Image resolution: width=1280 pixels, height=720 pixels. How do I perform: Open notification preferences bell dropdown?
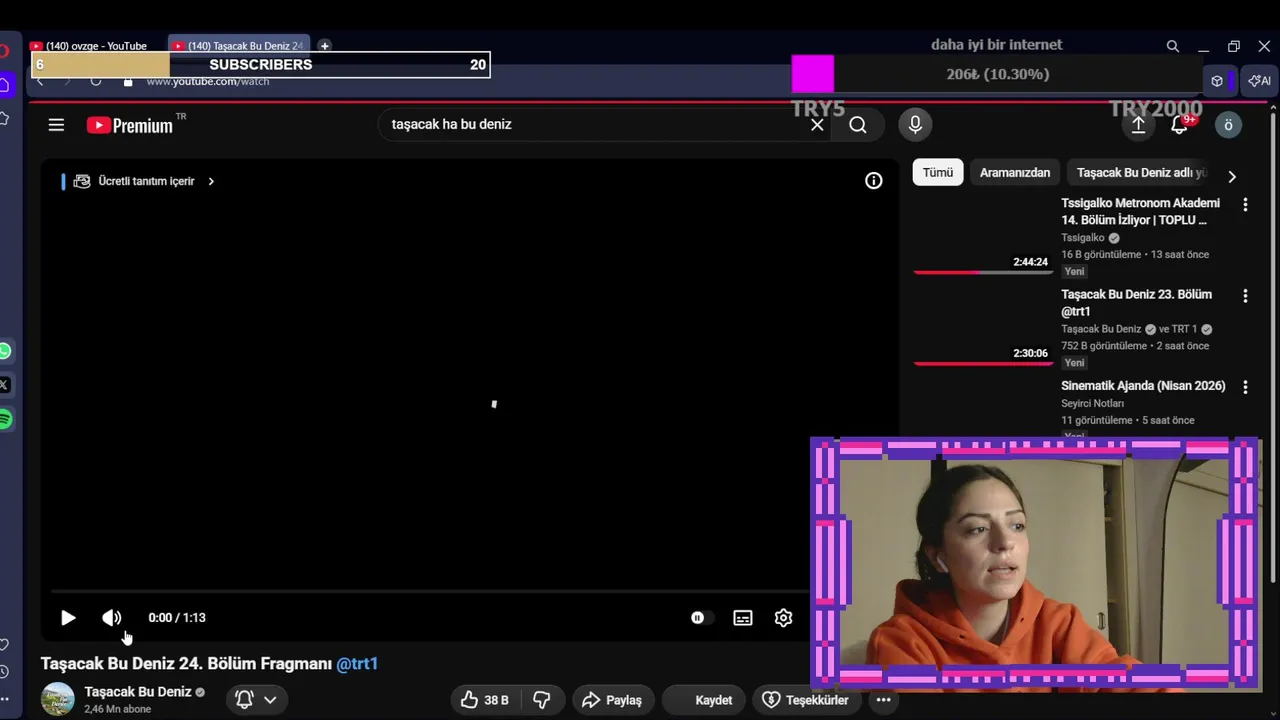point(256,700)
